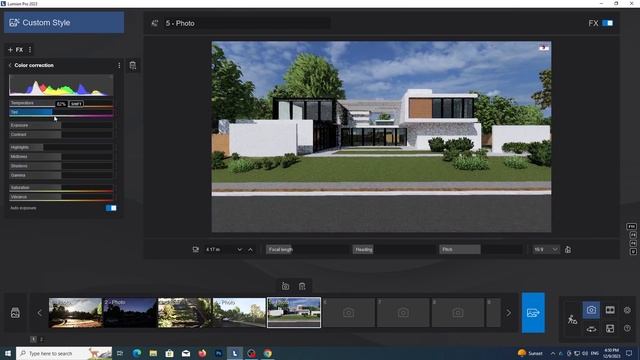The width and height of the screenshot is (640, 360).
Task: Select Photo mode camera icon
Action: click(591, 310)
